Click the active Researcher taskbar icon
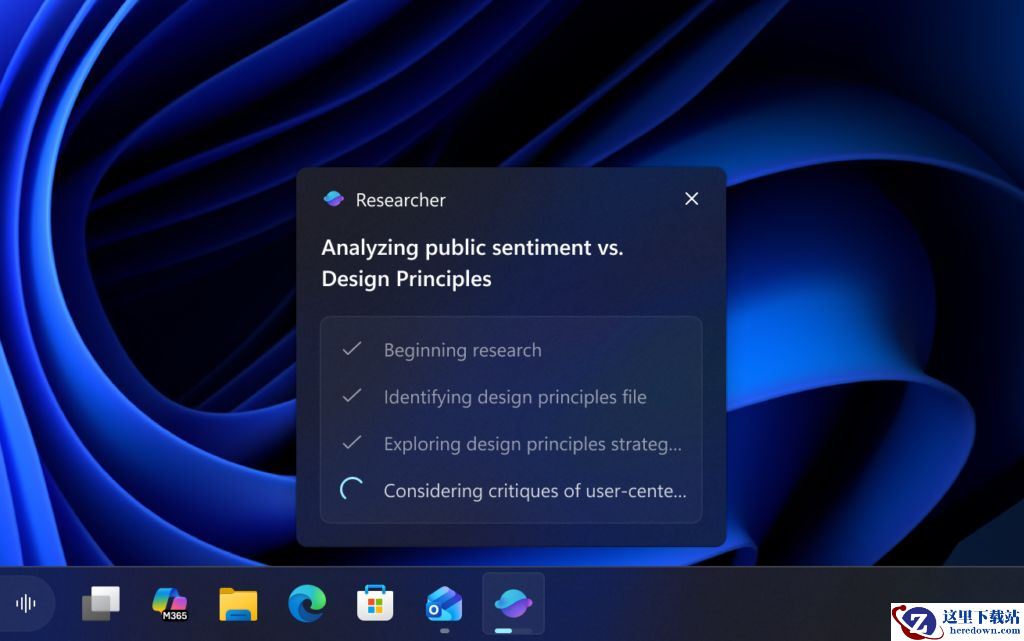 click(x=513, y=603)
